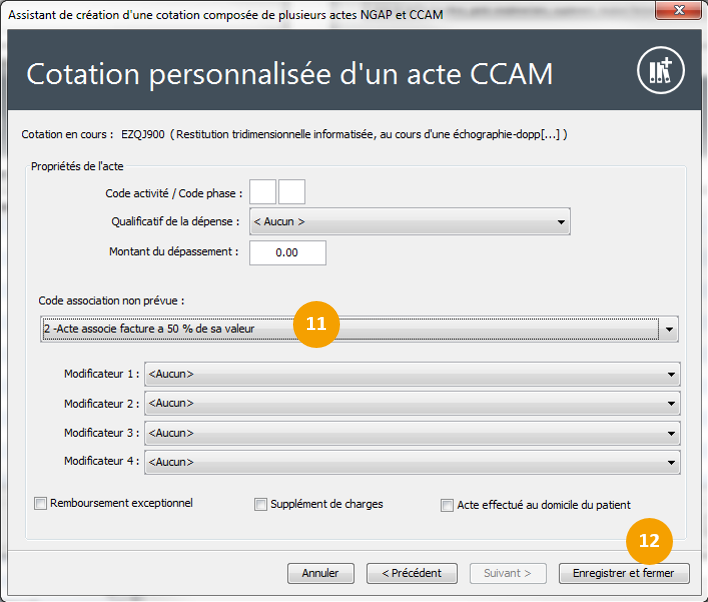The image size is (708, 602).
Task: Select the Modificateur 4 dropdown
Action: (412, 462)
